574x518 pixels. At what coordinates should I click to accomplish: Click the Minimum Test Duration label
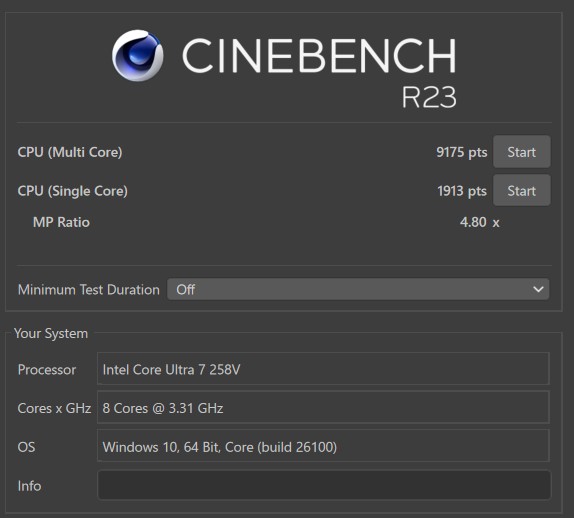point(89,290)
